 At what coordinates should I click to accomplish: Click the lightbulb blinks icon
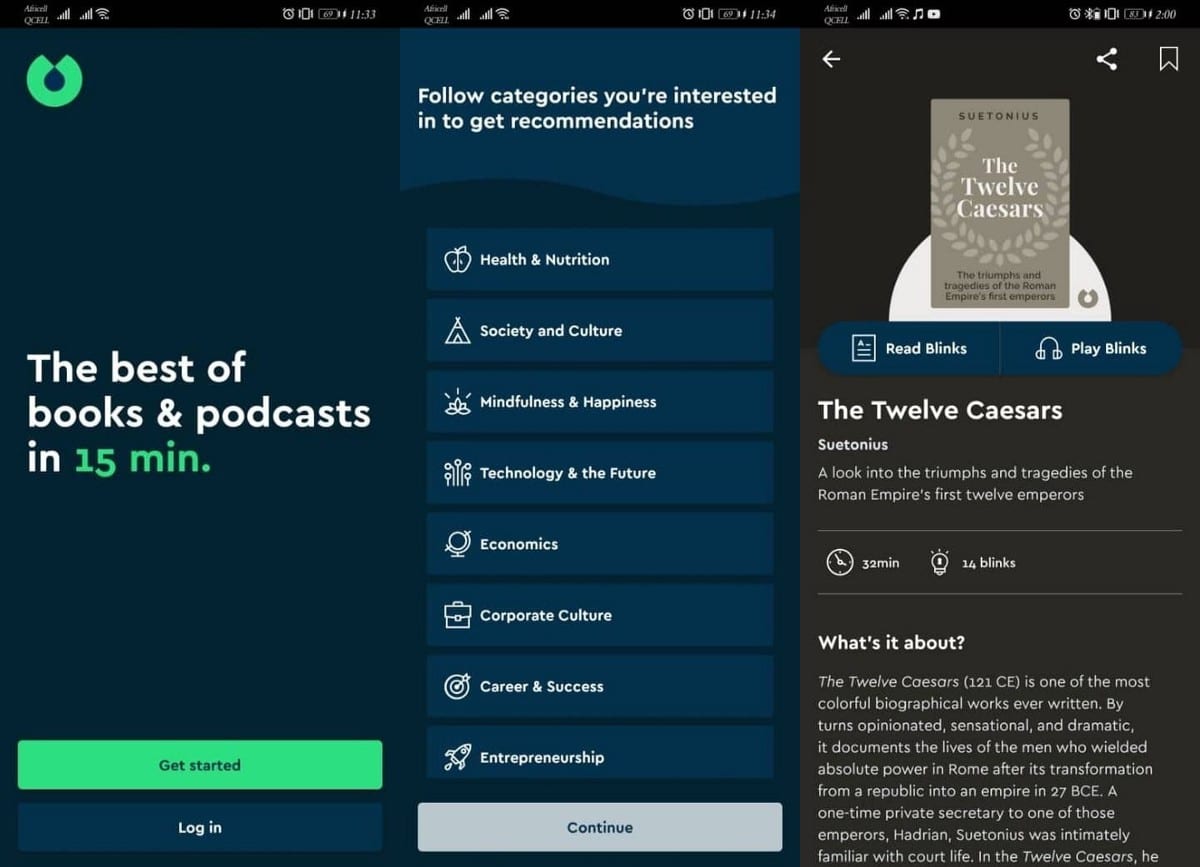pyautogui.click(x=939, y=563)
